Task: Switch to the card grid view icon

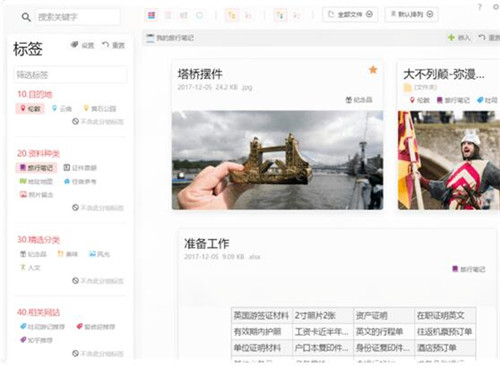Action: click(152, 15)
